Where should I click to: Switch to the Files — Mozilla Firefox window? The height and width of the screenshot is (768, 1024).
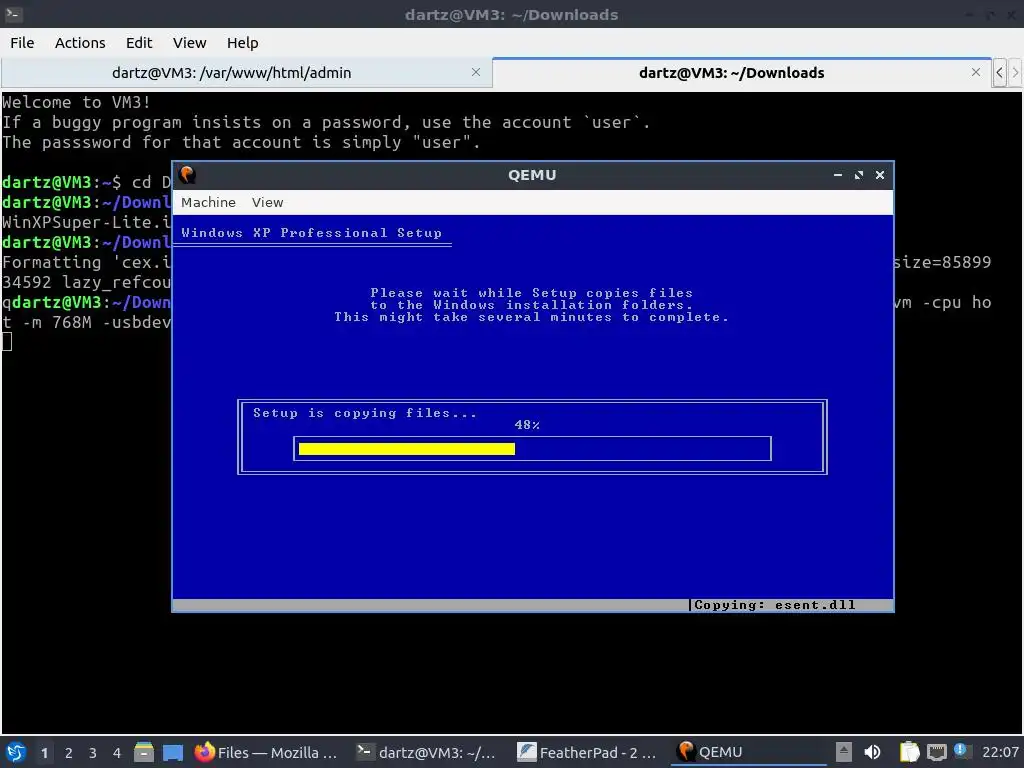click(266, 752)
